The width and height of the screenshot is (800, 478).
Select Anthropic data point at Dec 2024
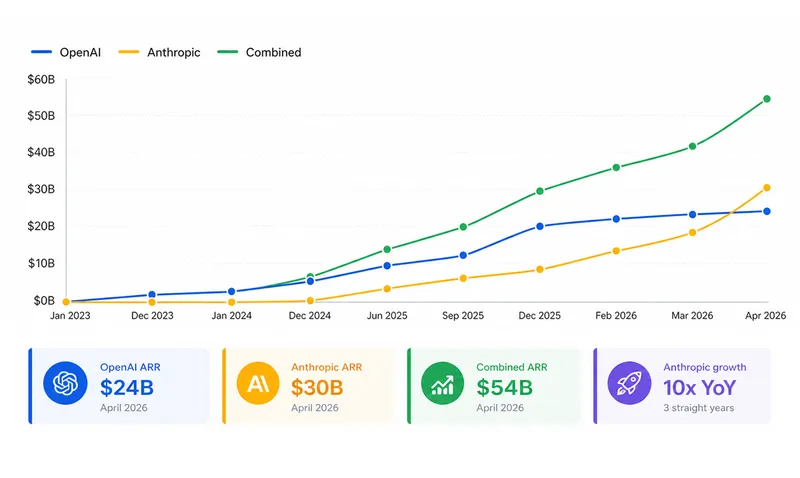pos(310,300)
